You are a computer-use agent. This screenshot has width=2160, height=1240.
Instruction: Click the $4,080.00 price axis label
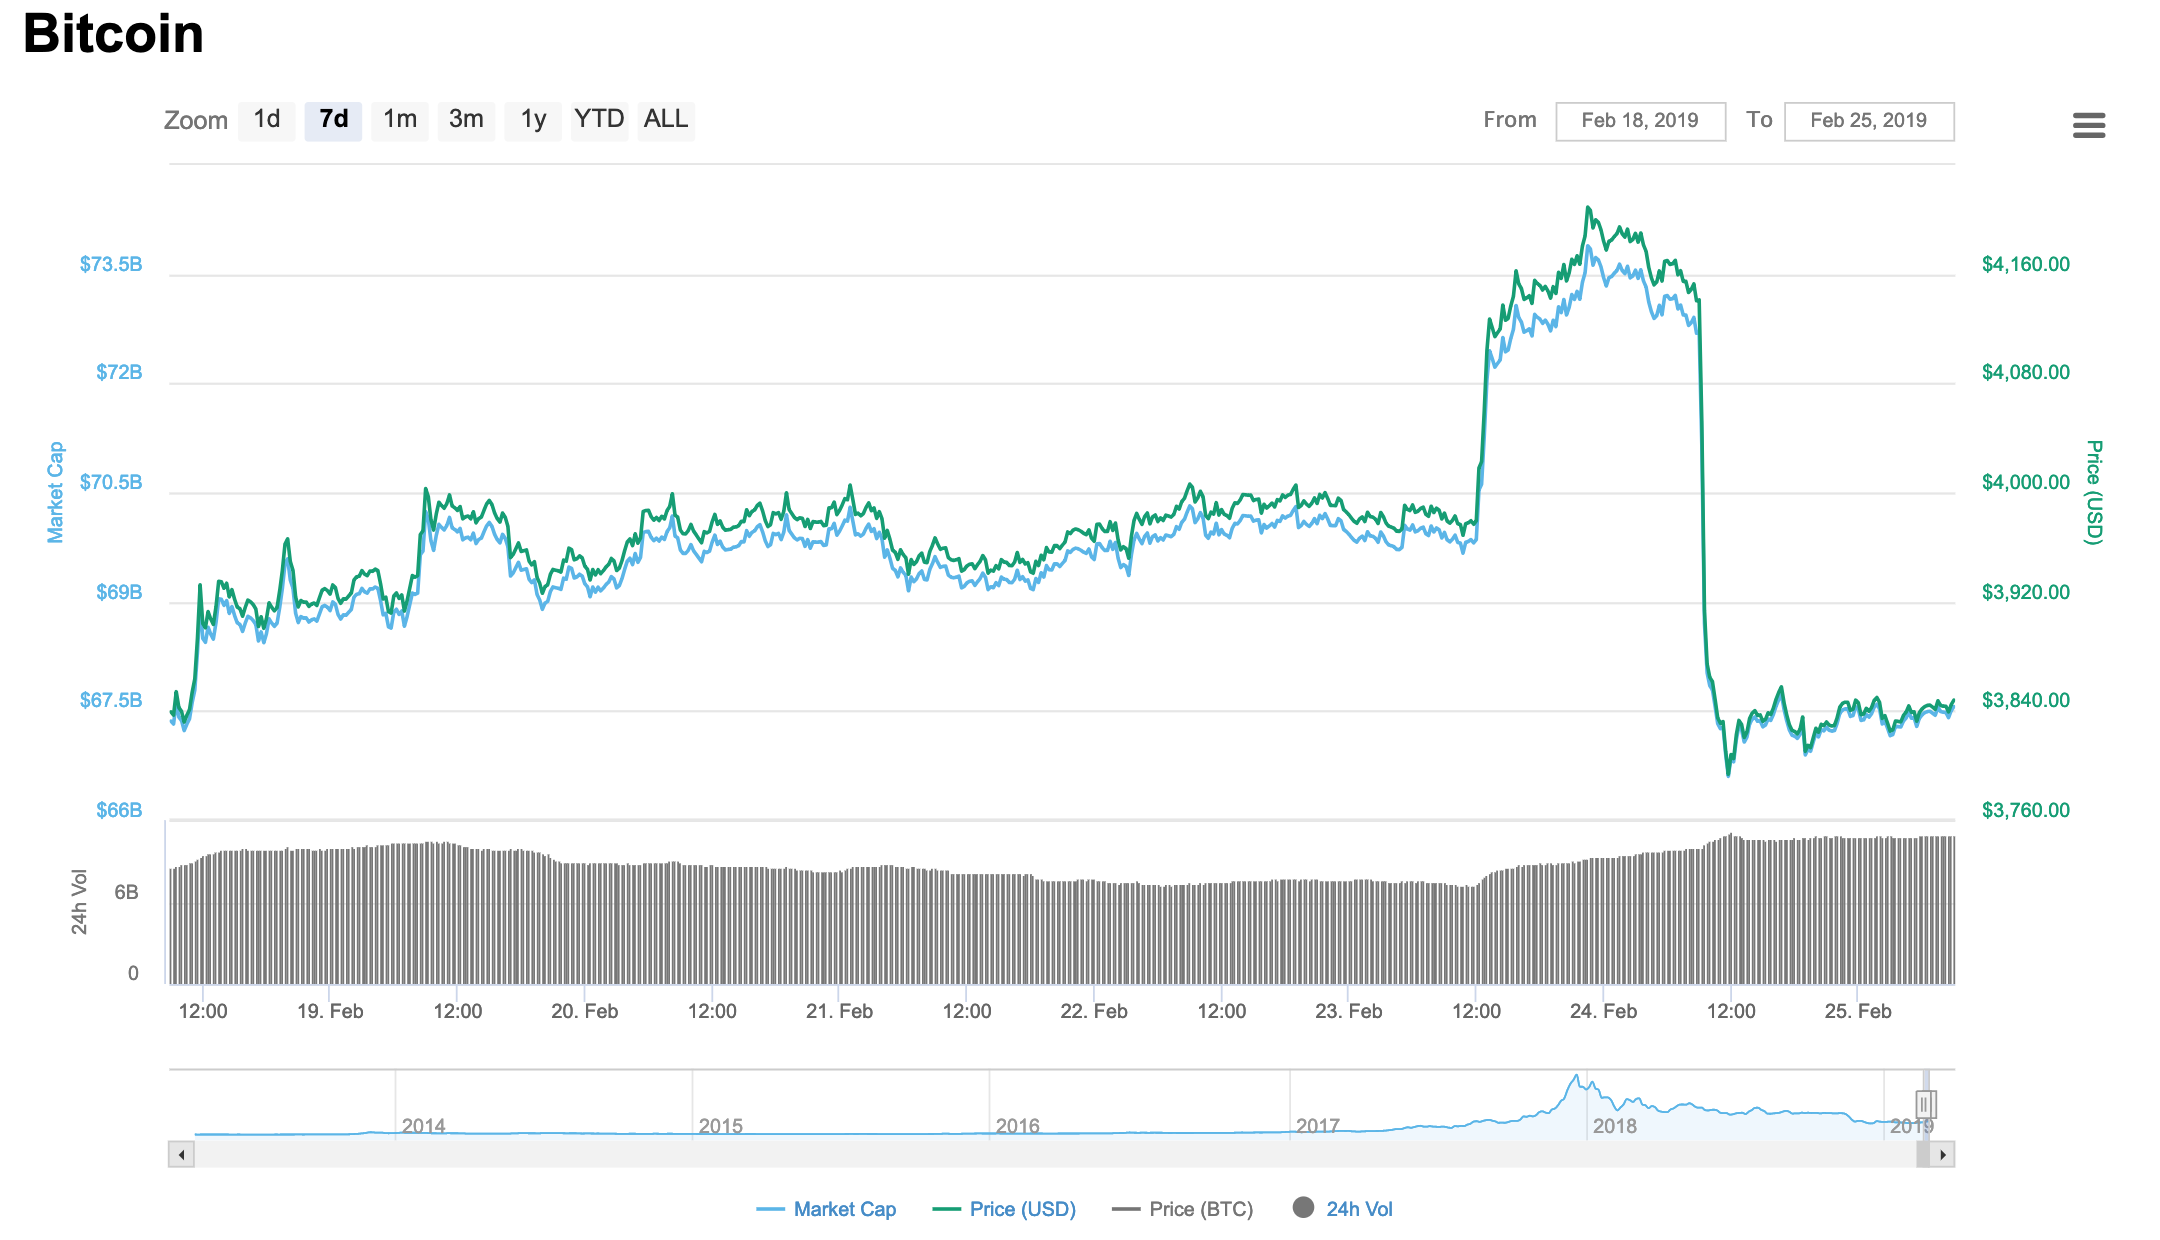pos(2026,372)
